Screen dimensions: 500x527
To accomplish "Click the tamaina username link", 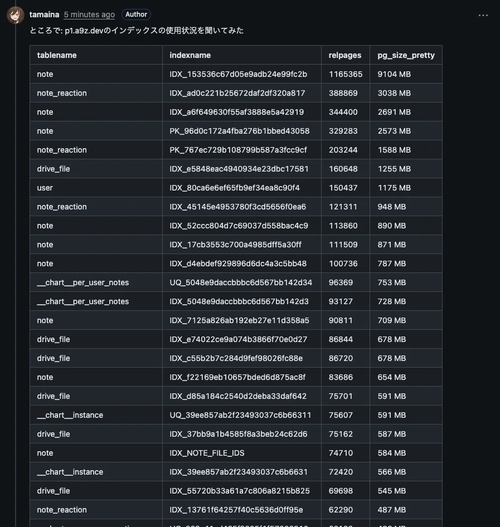I will pyautogui.click(x=44, y=15).
